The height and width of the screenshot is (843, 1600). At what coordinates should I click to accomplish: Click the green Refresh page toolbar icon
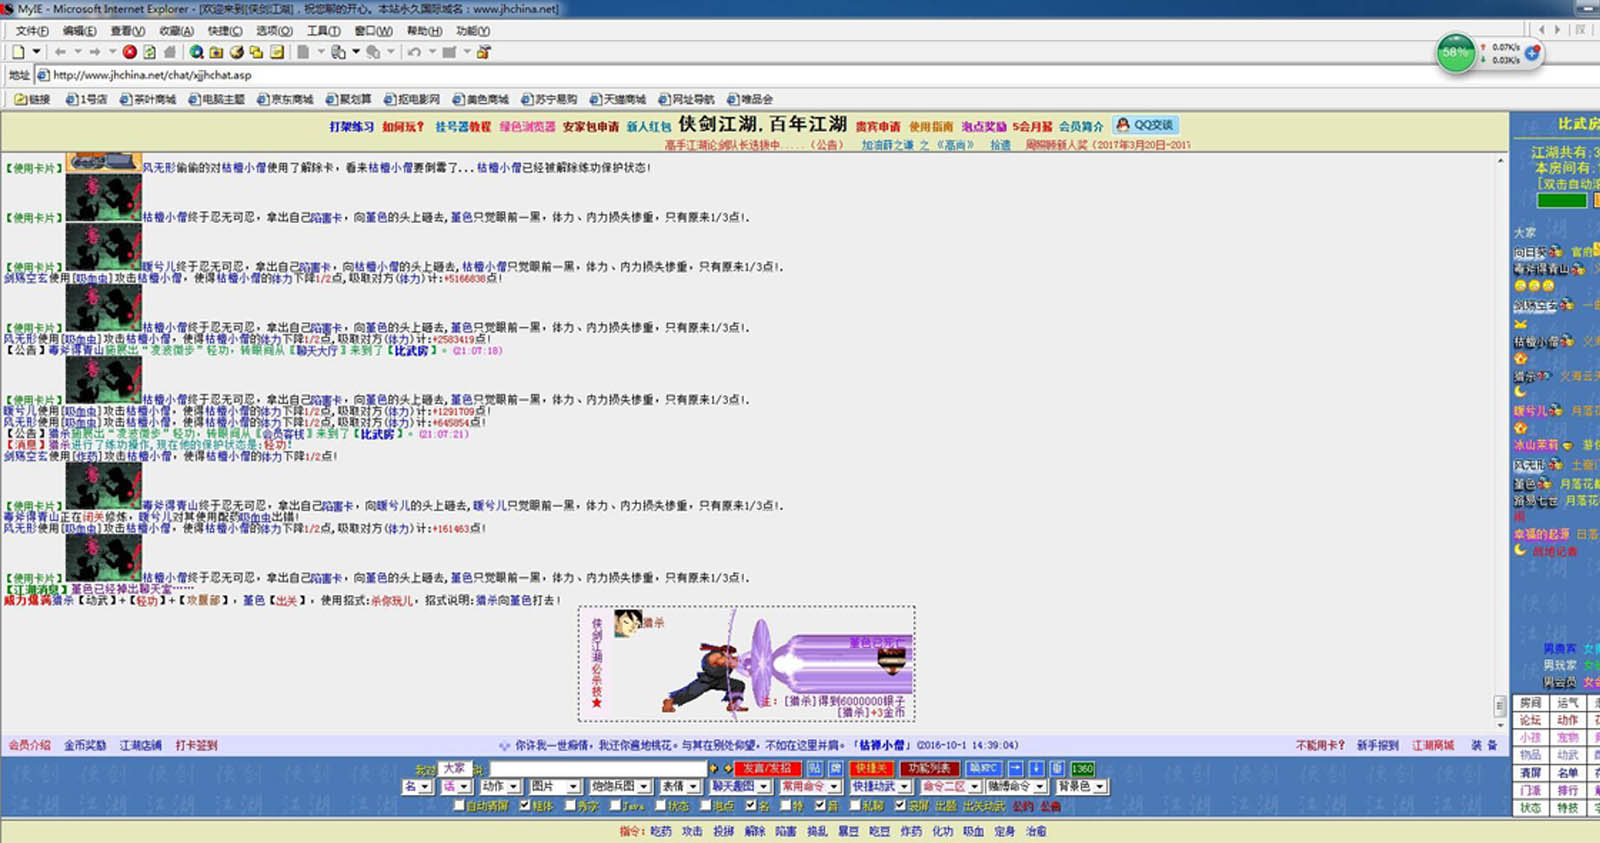pyautogui.click(x=149, y=52)
